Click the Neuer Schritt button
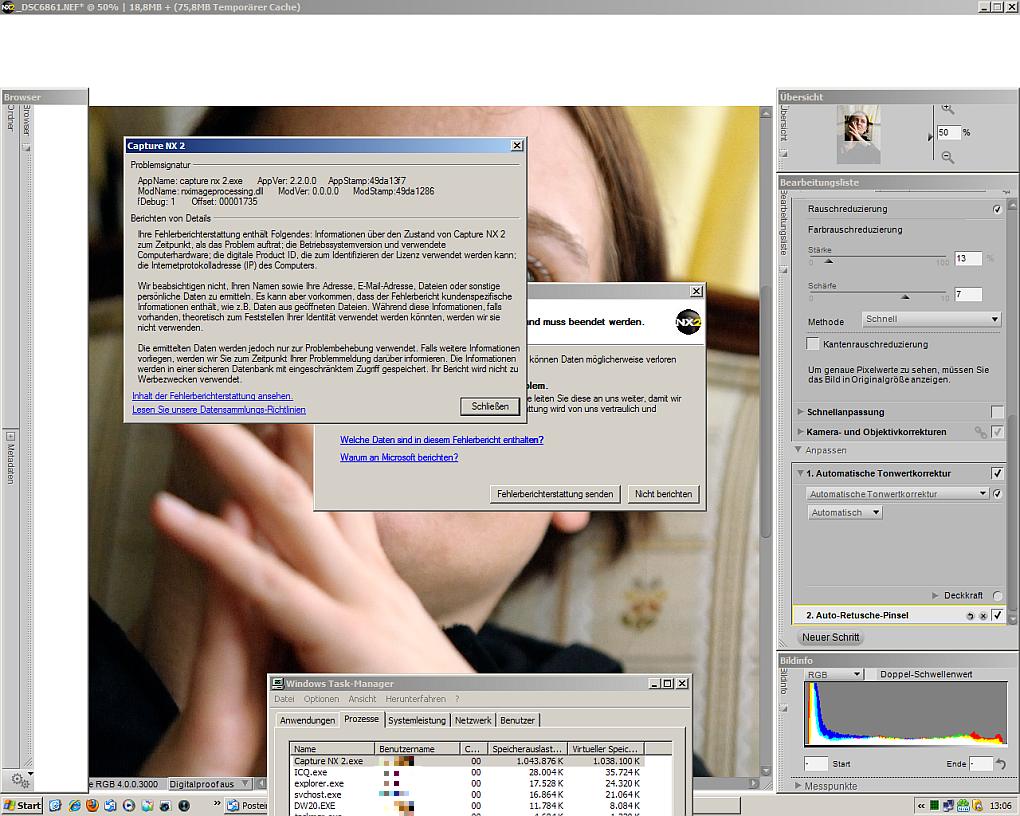The width and height of the screenshot is (1020, 816). pos(830,637)
